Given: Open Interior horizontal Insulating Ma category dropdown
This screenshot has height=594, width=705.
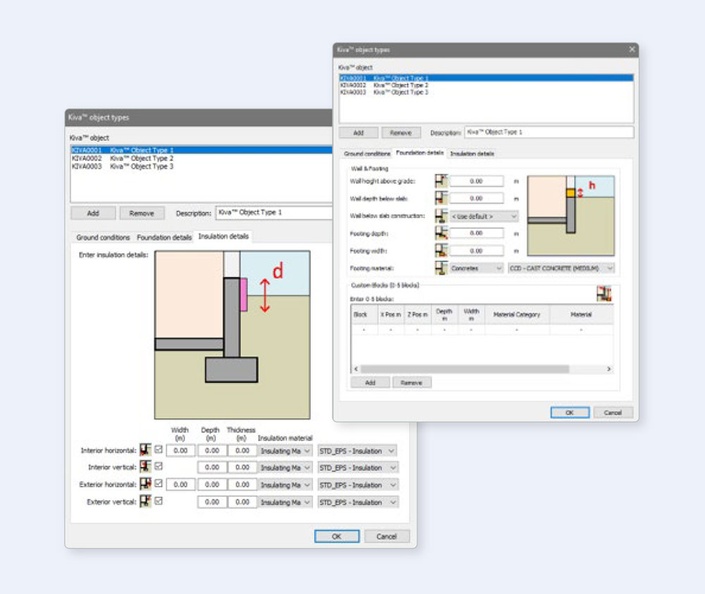Looking at the screenshot, I should [285, 451].
